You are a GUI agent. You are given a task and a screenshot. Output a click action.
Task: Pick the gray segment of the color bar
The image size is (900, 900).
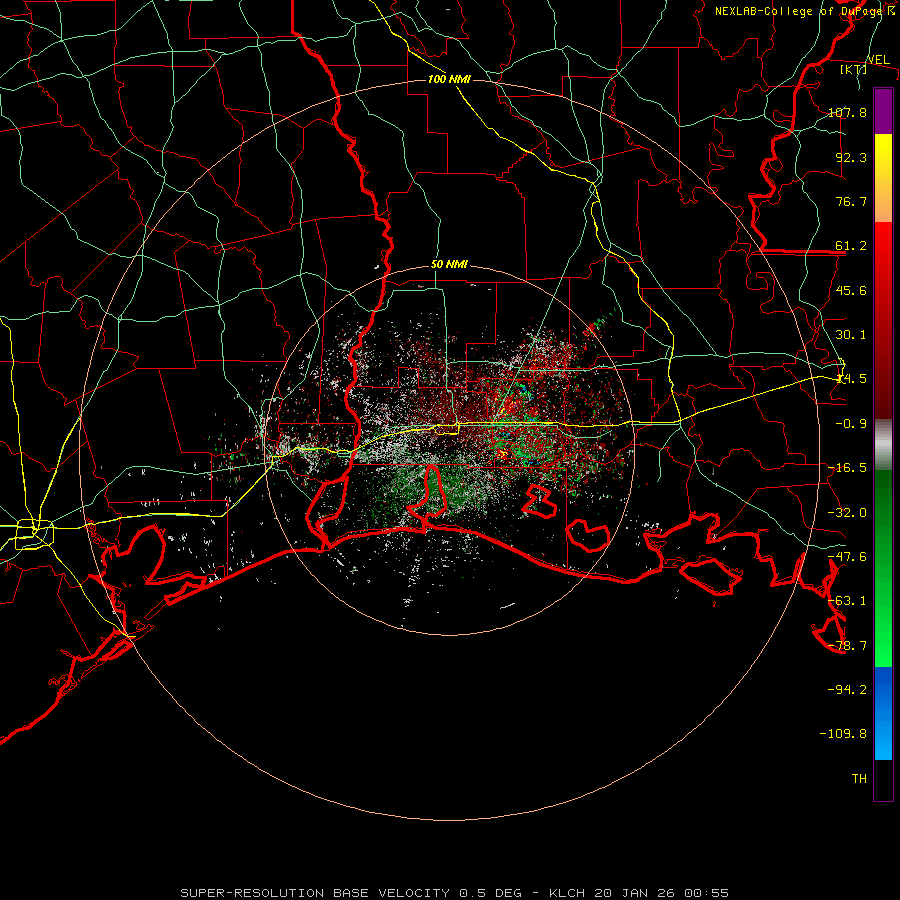coord(883,444)
